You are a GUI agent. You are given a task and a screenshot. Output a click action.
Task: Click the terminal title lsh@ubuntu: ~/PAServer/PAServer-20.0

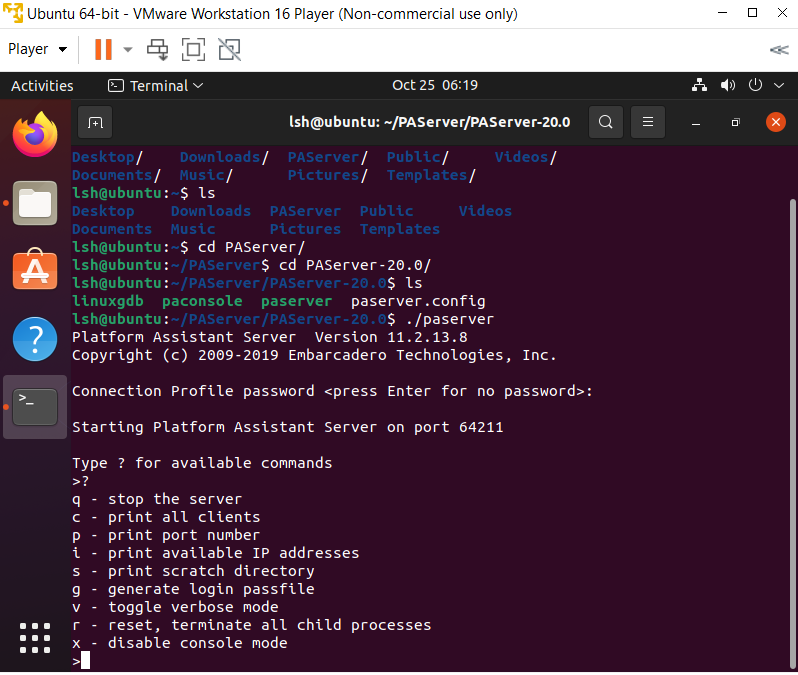pyautogui.click(x=430, y=122)
